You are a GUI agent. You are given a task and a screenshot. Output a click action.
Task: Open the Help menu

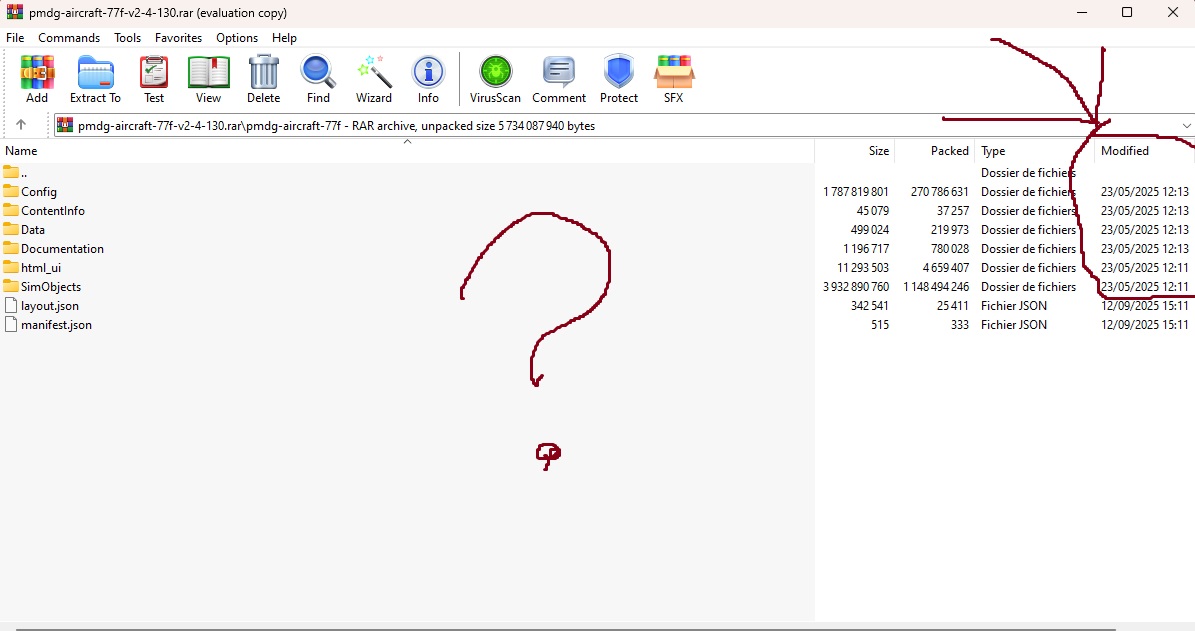[284, 37]
